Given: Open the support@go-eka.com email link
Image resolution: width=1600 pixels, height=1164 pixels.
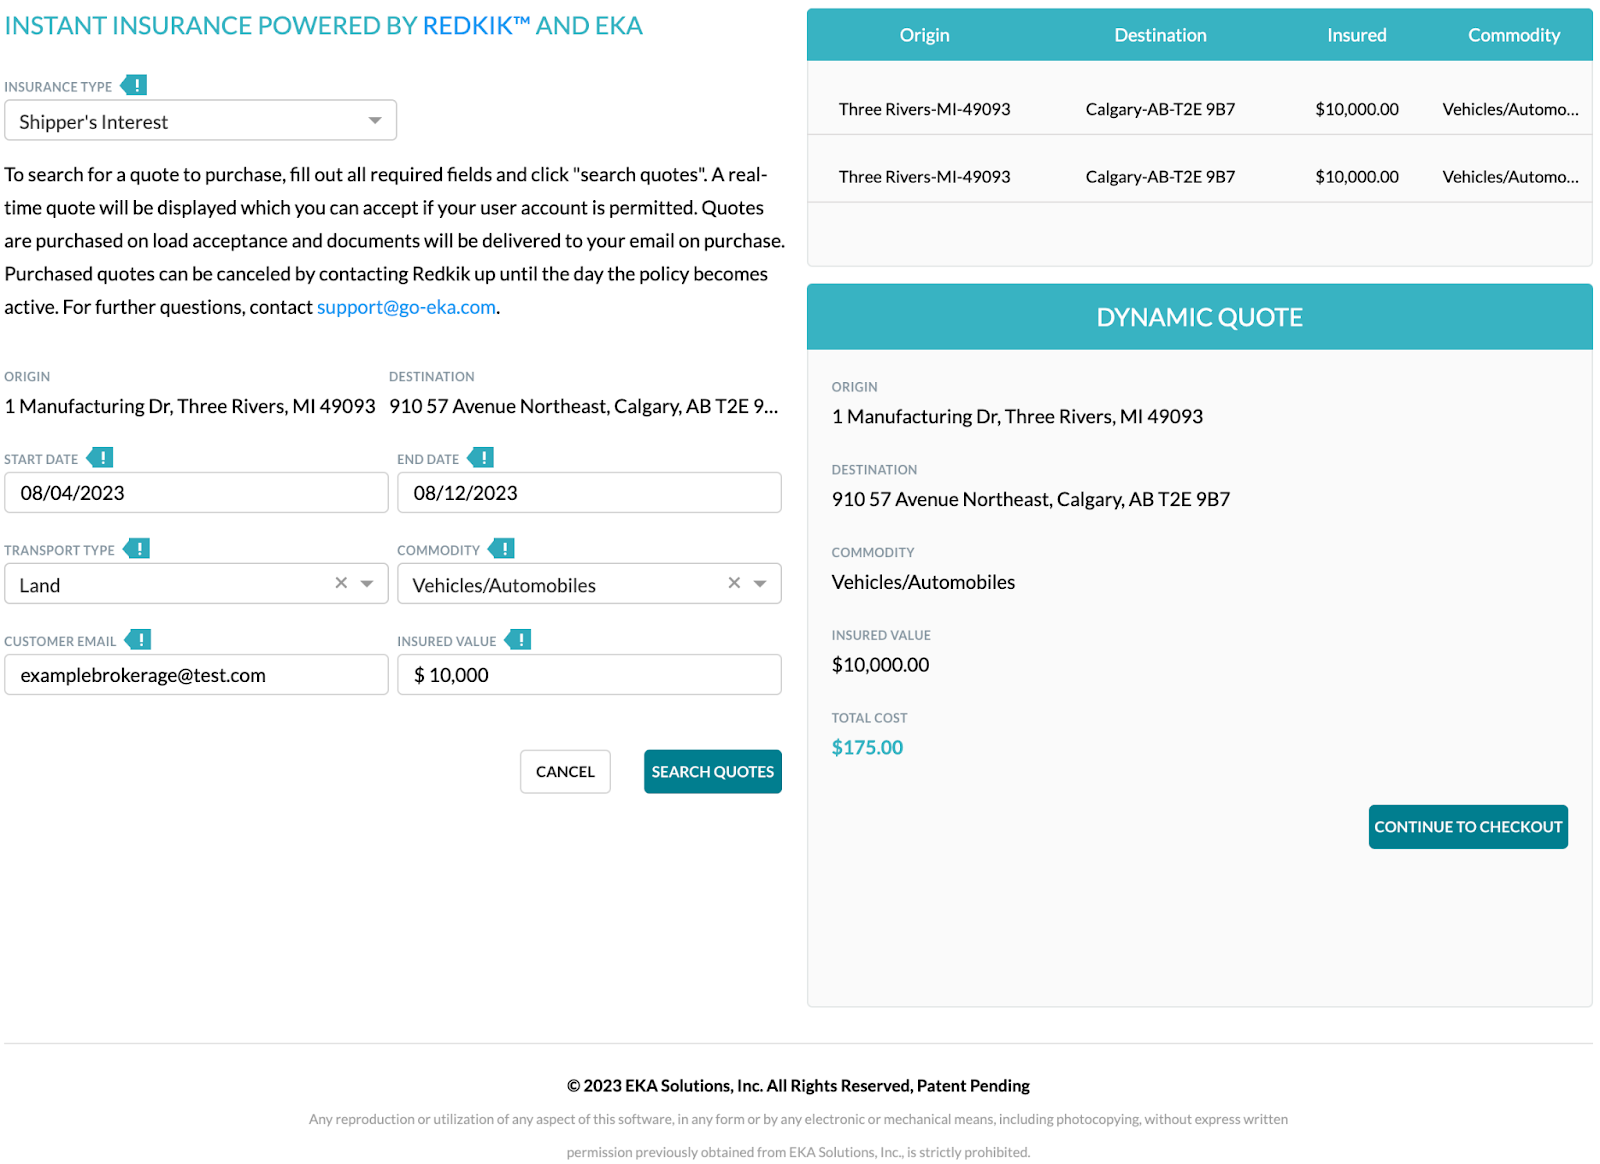Looking at the screenshot, I should (x=406, y=306).
